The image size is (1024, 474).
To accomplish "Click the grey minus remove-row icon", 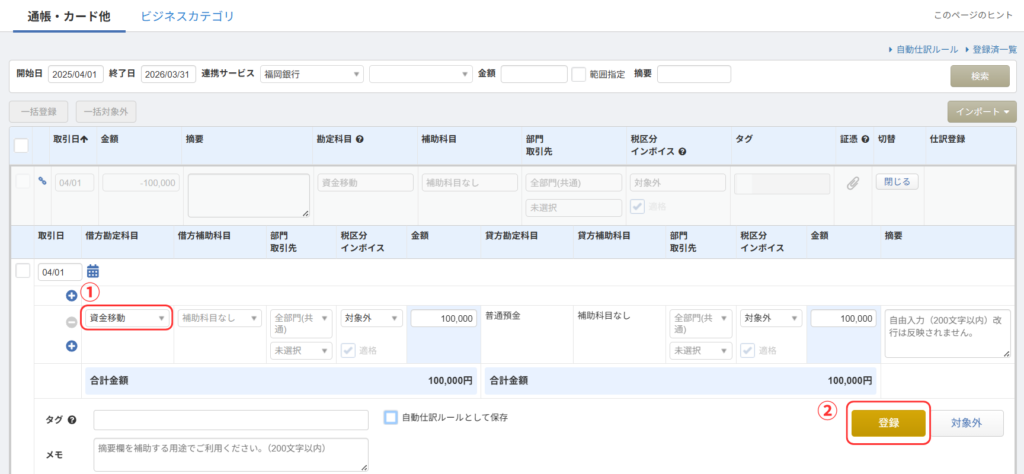I will (x=71, y=322).
